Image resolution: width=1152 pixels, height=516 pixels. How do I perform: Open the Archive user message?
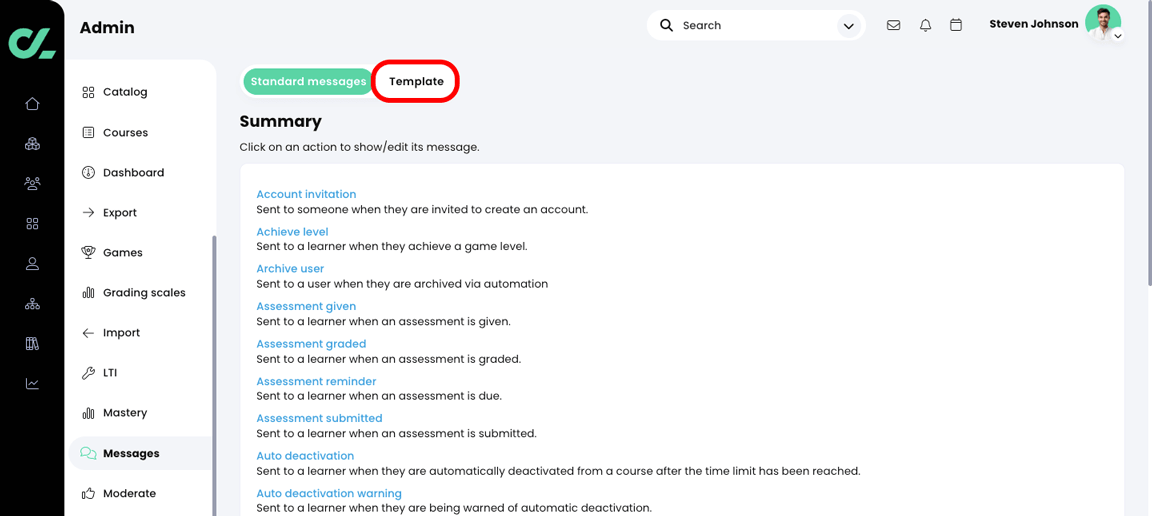point(290,269)
